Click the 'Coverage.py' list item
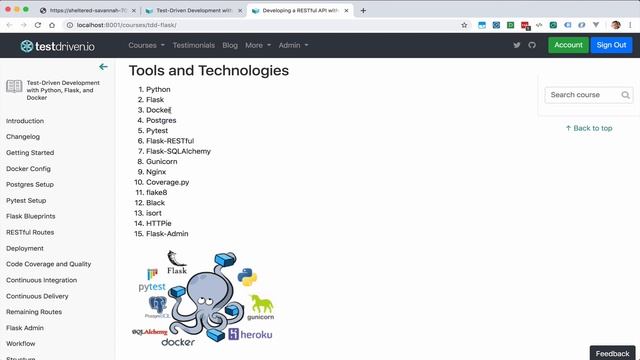Viewport: 640px width, 360px height. [168, 182]
